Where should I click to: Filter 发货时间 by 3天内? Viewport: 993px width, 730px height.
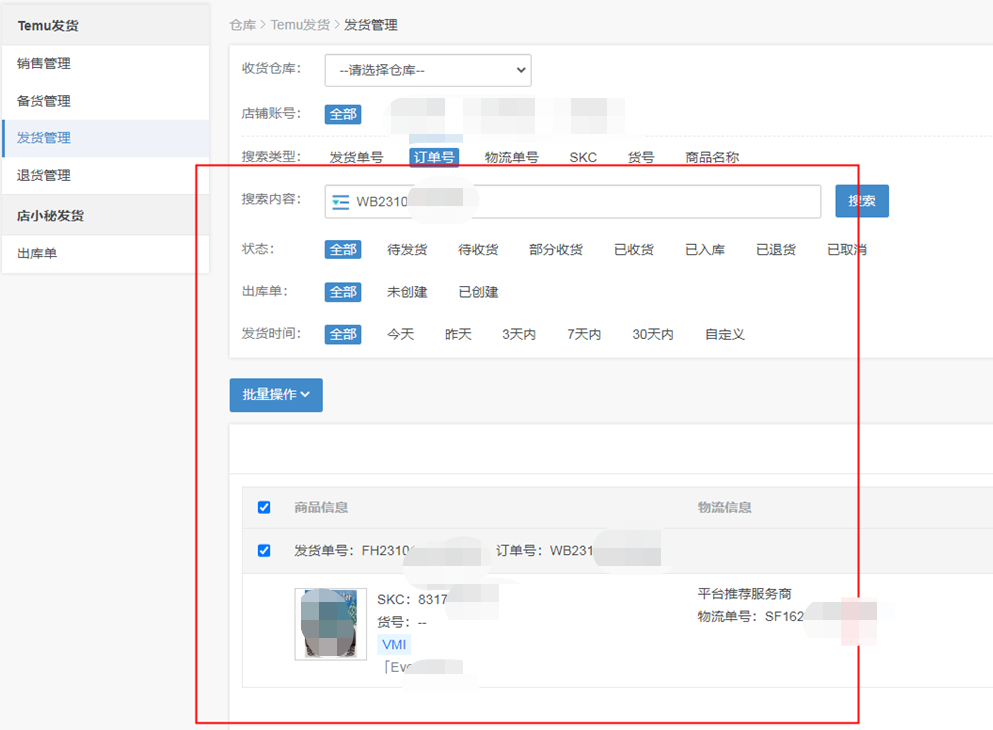point(519,334)
